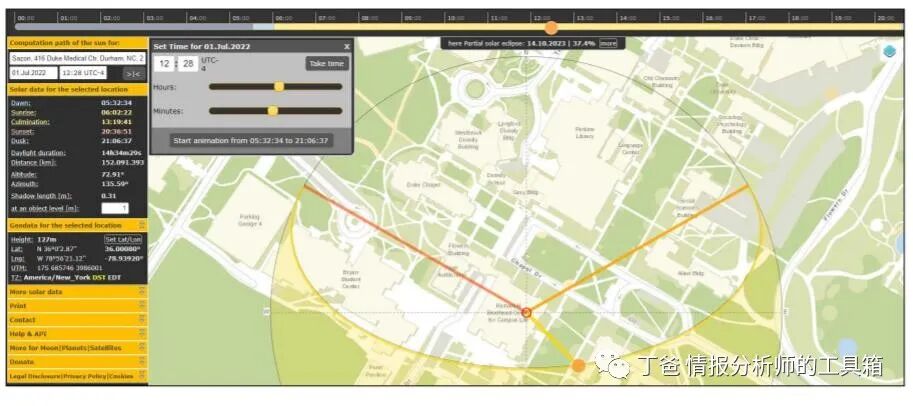
Task: Select the longitude value -78.93920°
Action: [x=124, y=258]
